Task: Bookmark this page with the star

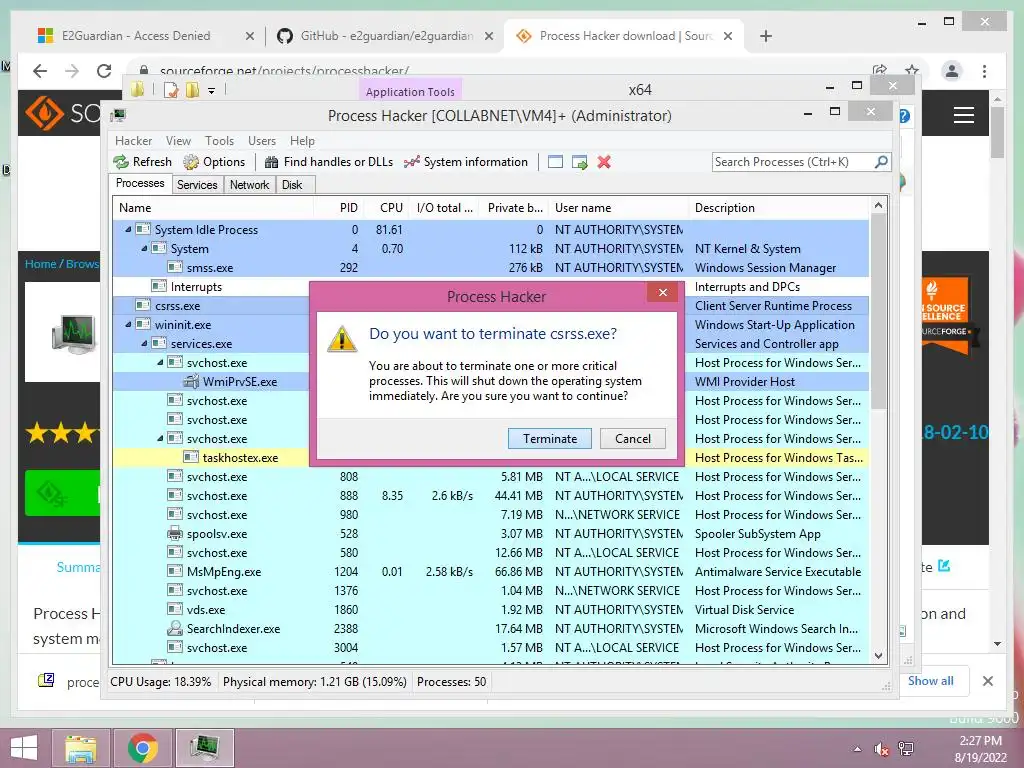Action: point(912,70)
